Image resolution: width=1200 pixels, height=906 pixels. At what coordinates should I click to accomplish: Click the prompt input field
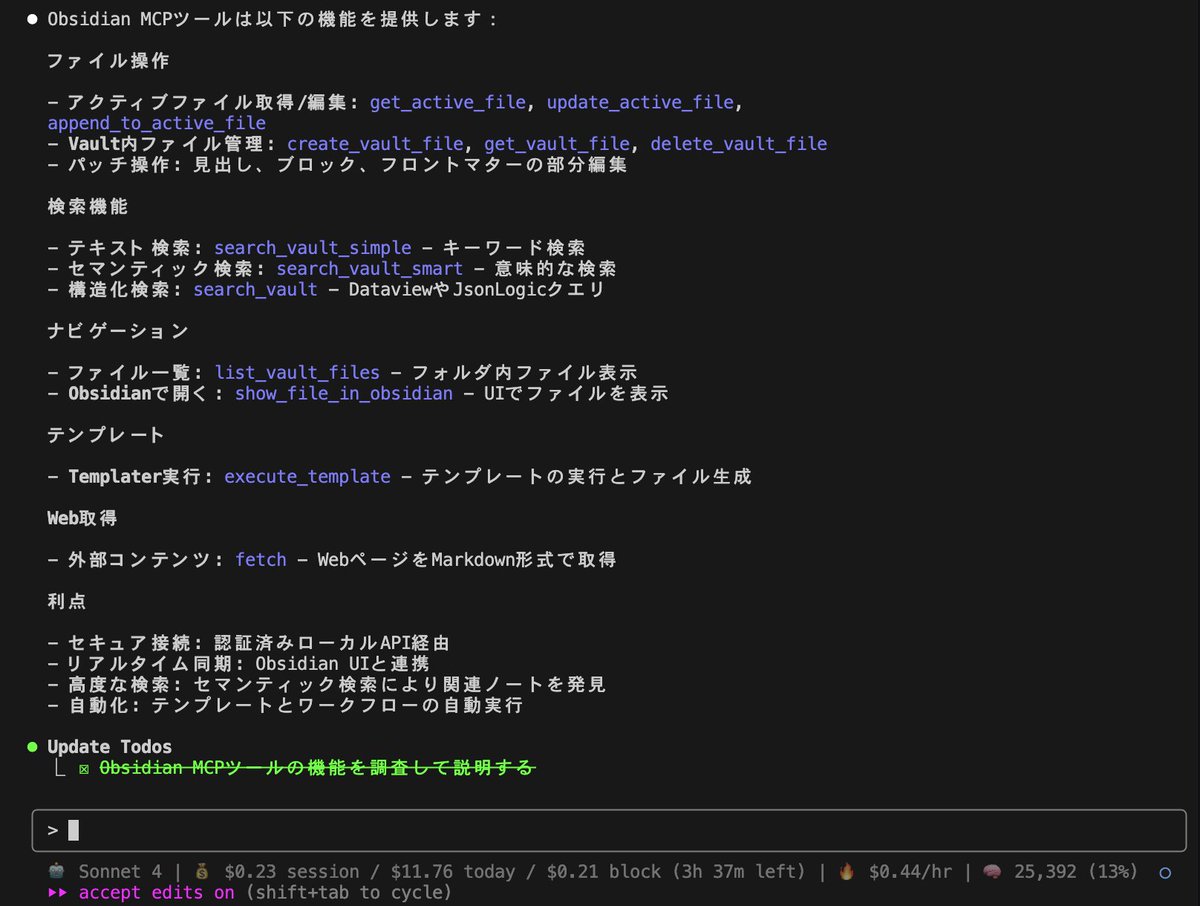point(608,830)
